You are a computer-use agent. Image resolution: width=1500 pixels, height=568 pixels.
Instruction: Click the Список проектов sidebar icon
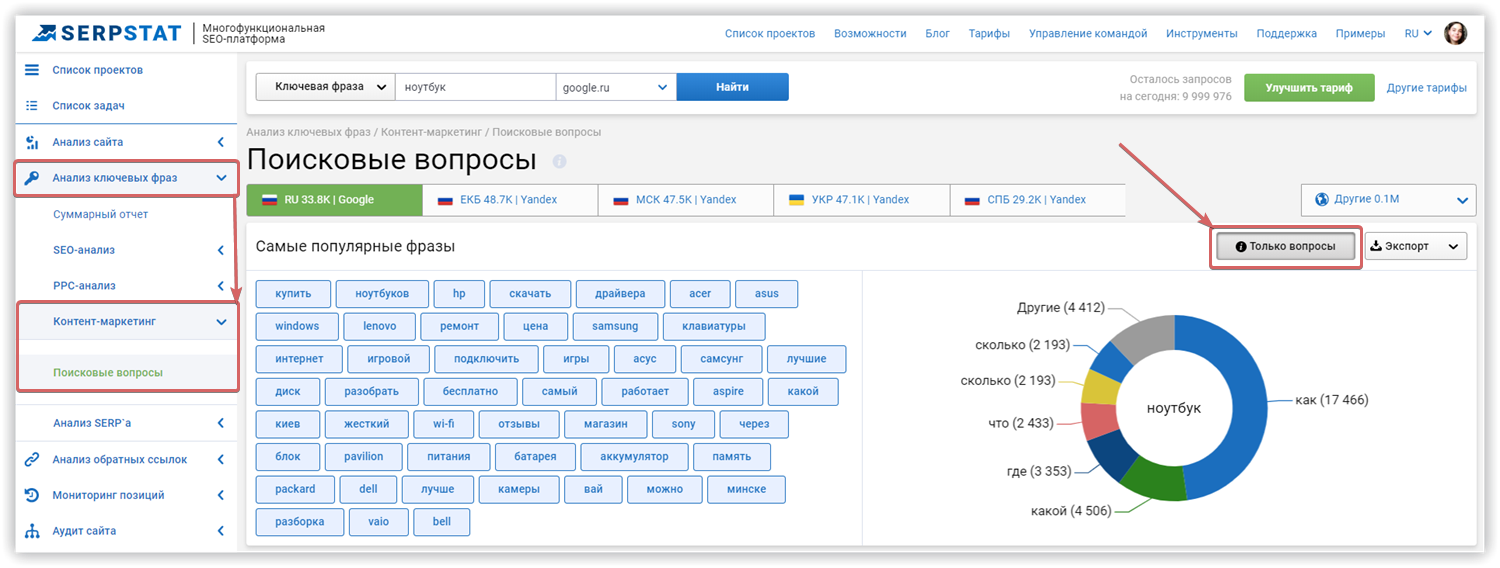(x=32, y=70)
